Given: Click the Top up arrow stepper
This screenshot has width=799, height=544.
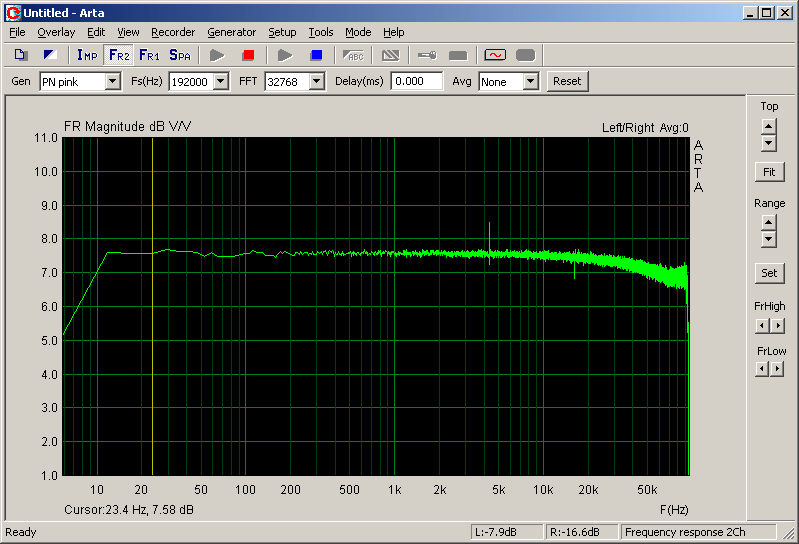Looking at the screenshot, I should click(x=768, y=126).
